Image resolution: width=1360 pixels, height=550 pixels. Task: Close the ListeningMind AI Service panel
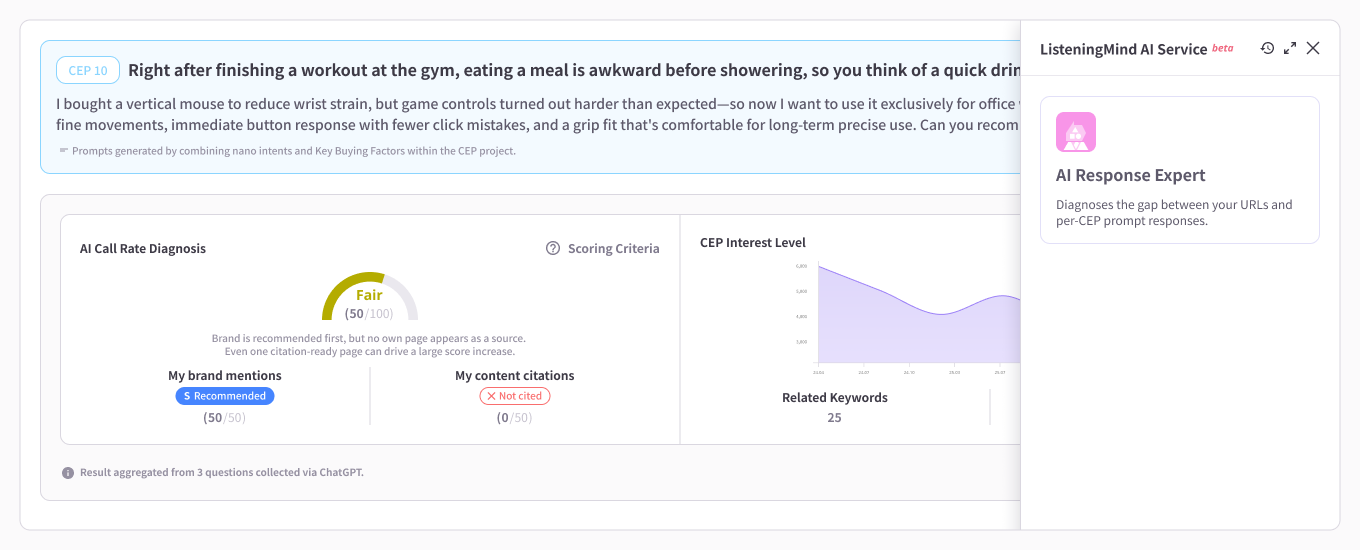pos(1313,48)
